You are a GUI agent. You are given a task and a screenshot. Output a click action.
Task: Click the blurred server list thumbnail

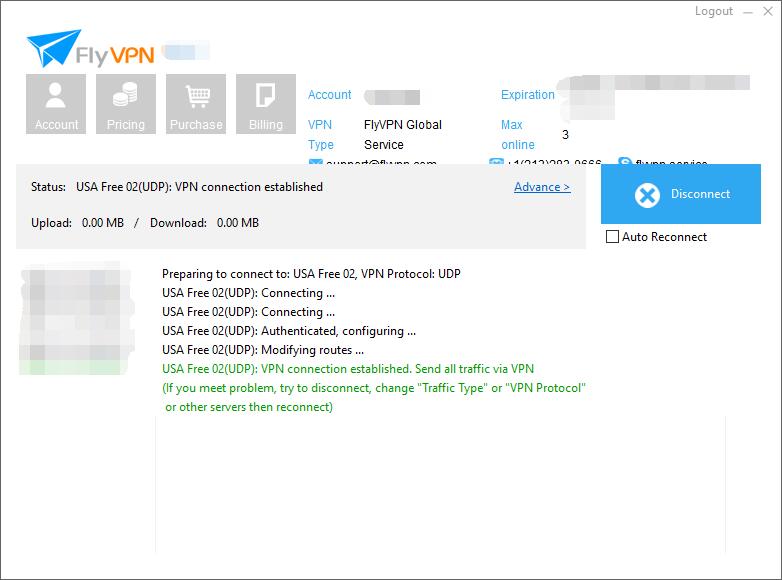click(77, 318)
